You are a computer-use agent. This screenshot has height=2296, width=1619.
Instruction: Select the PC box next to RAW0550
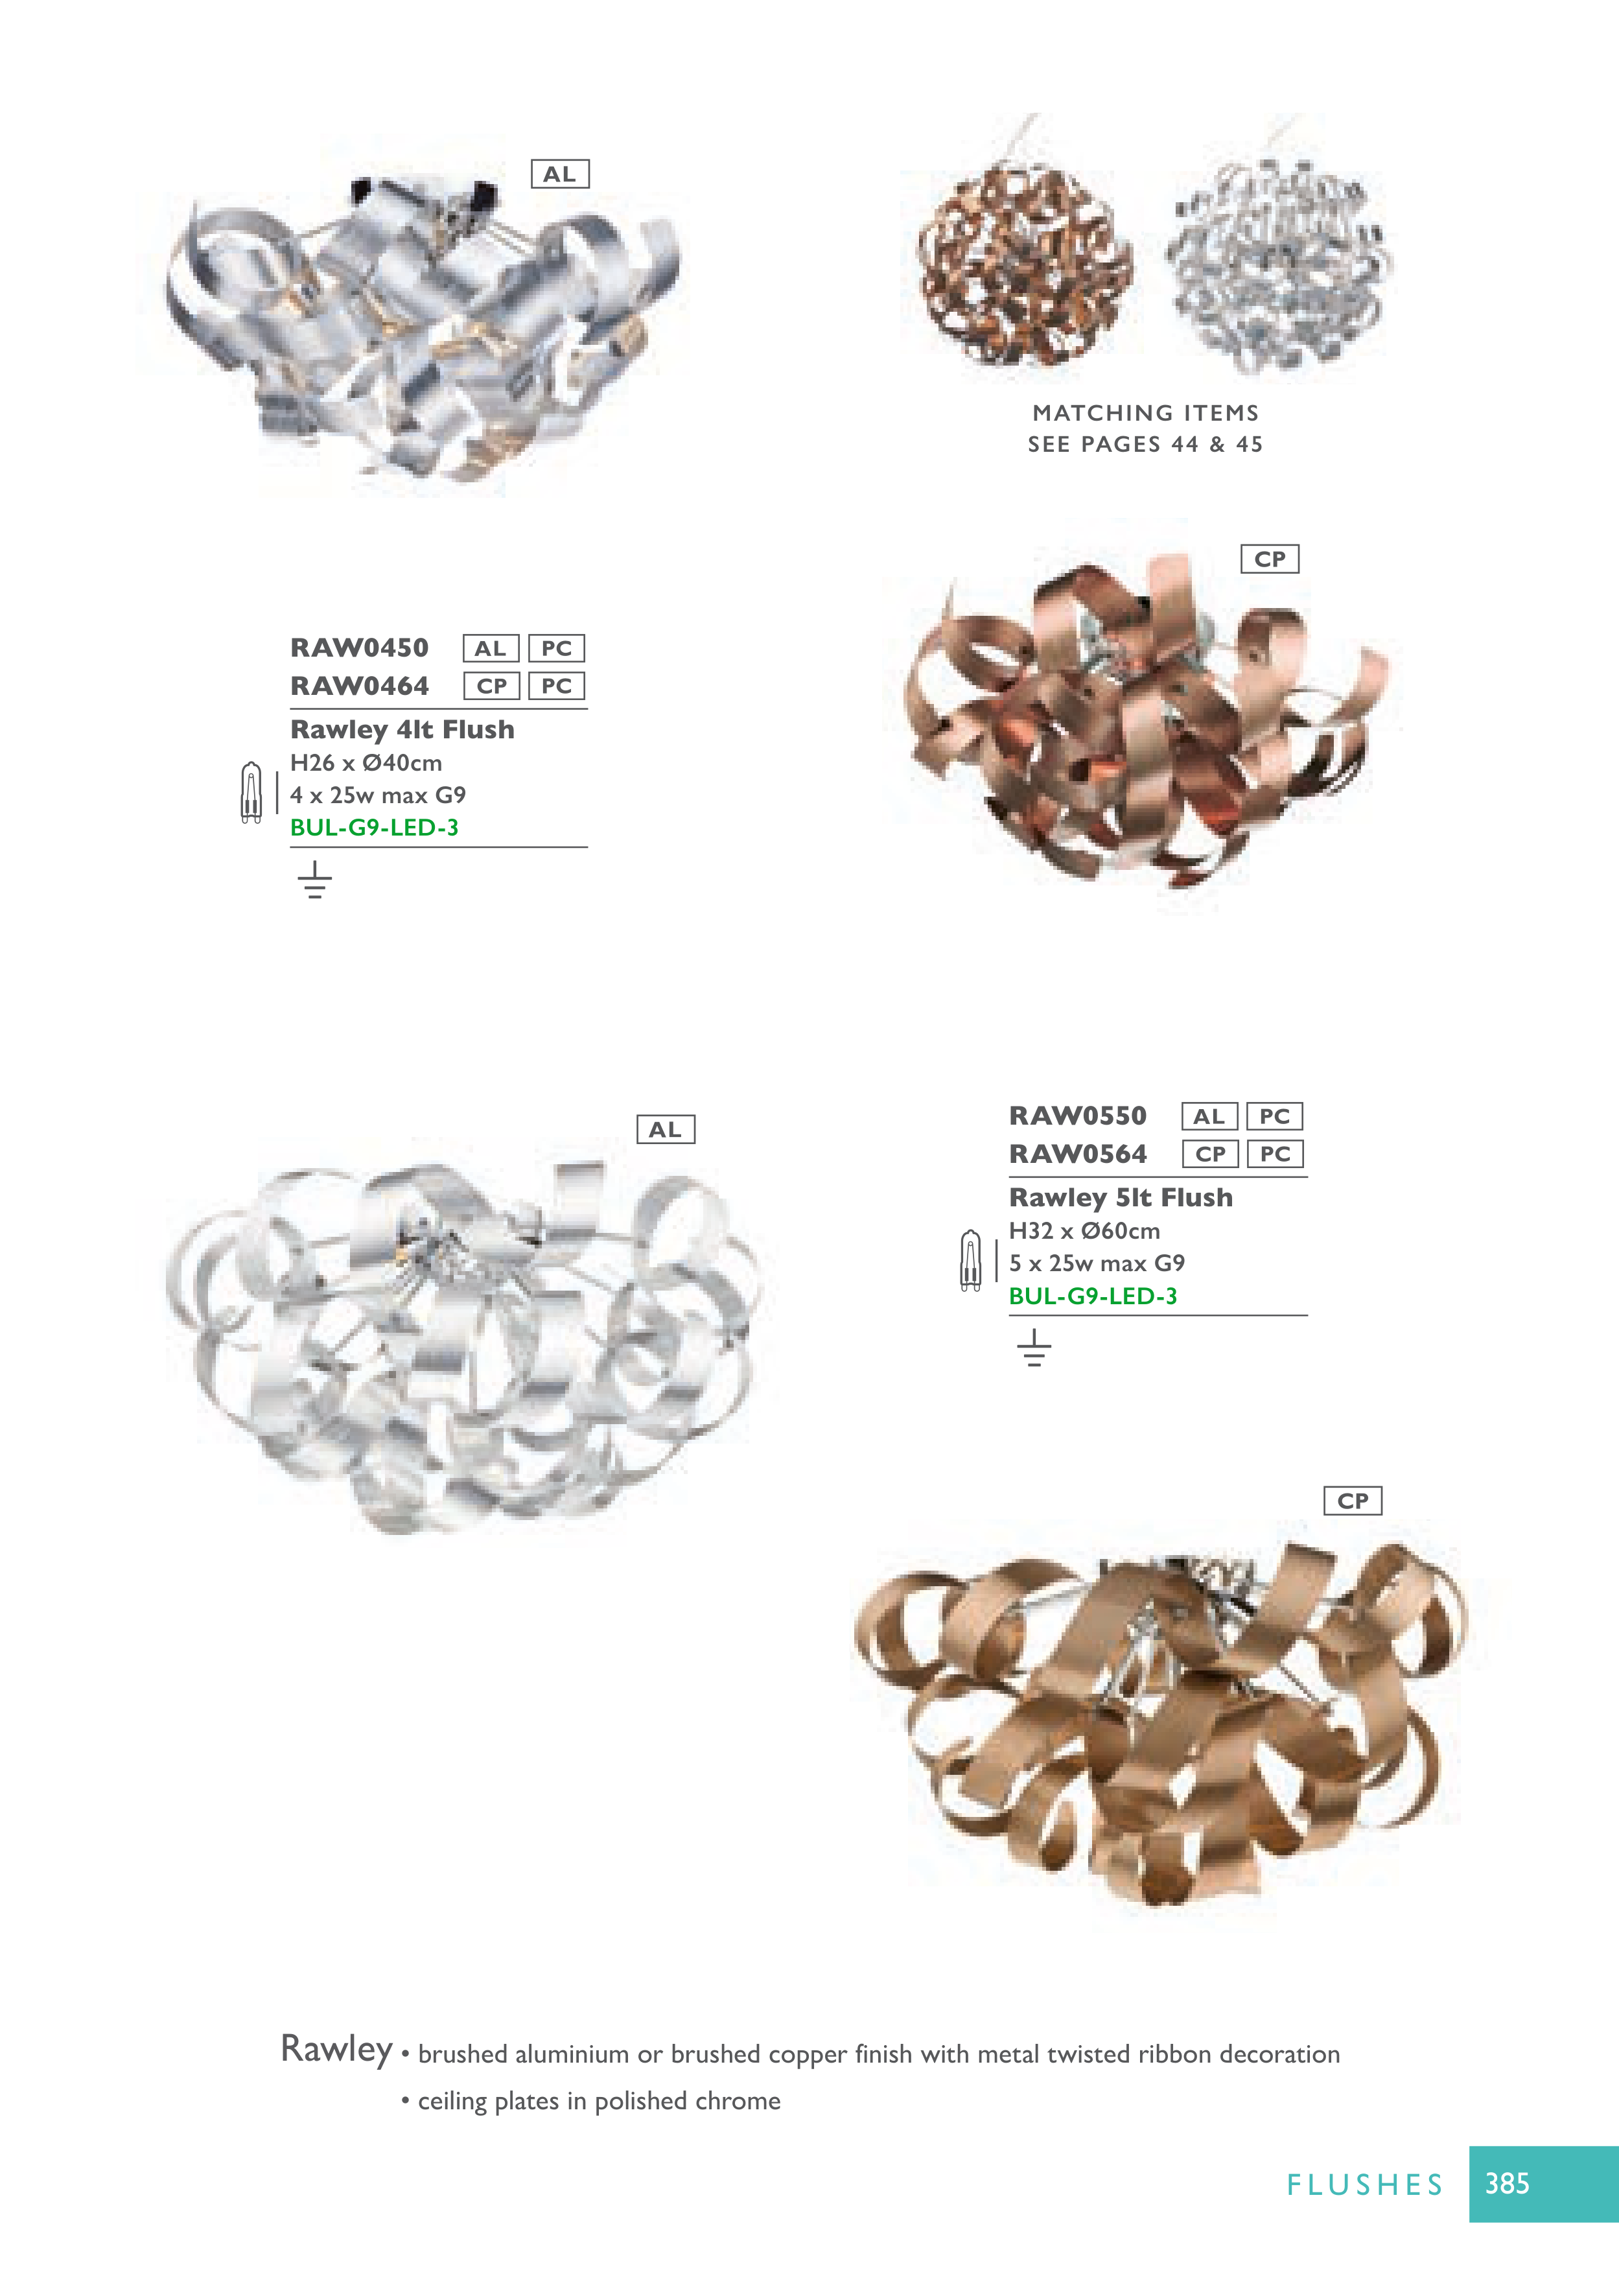tap(1275, 1116)
